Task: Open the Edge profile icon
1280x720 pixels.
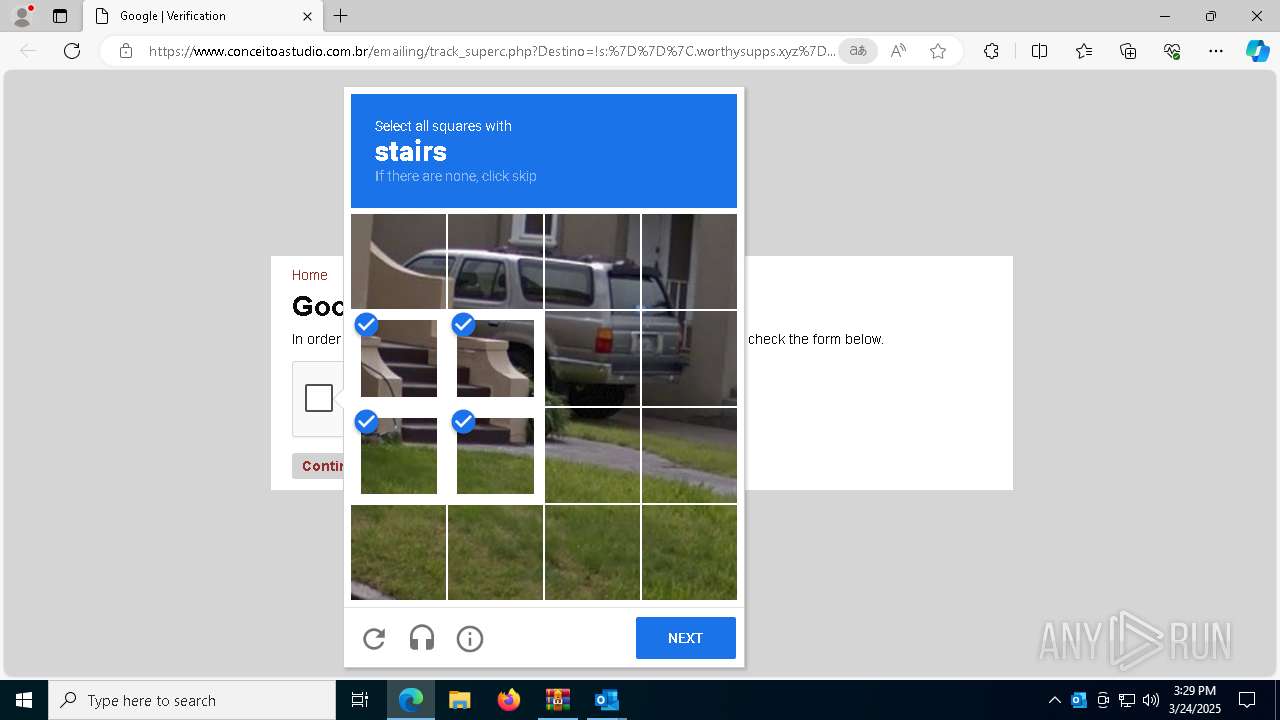Action: [x=22, y=16]
